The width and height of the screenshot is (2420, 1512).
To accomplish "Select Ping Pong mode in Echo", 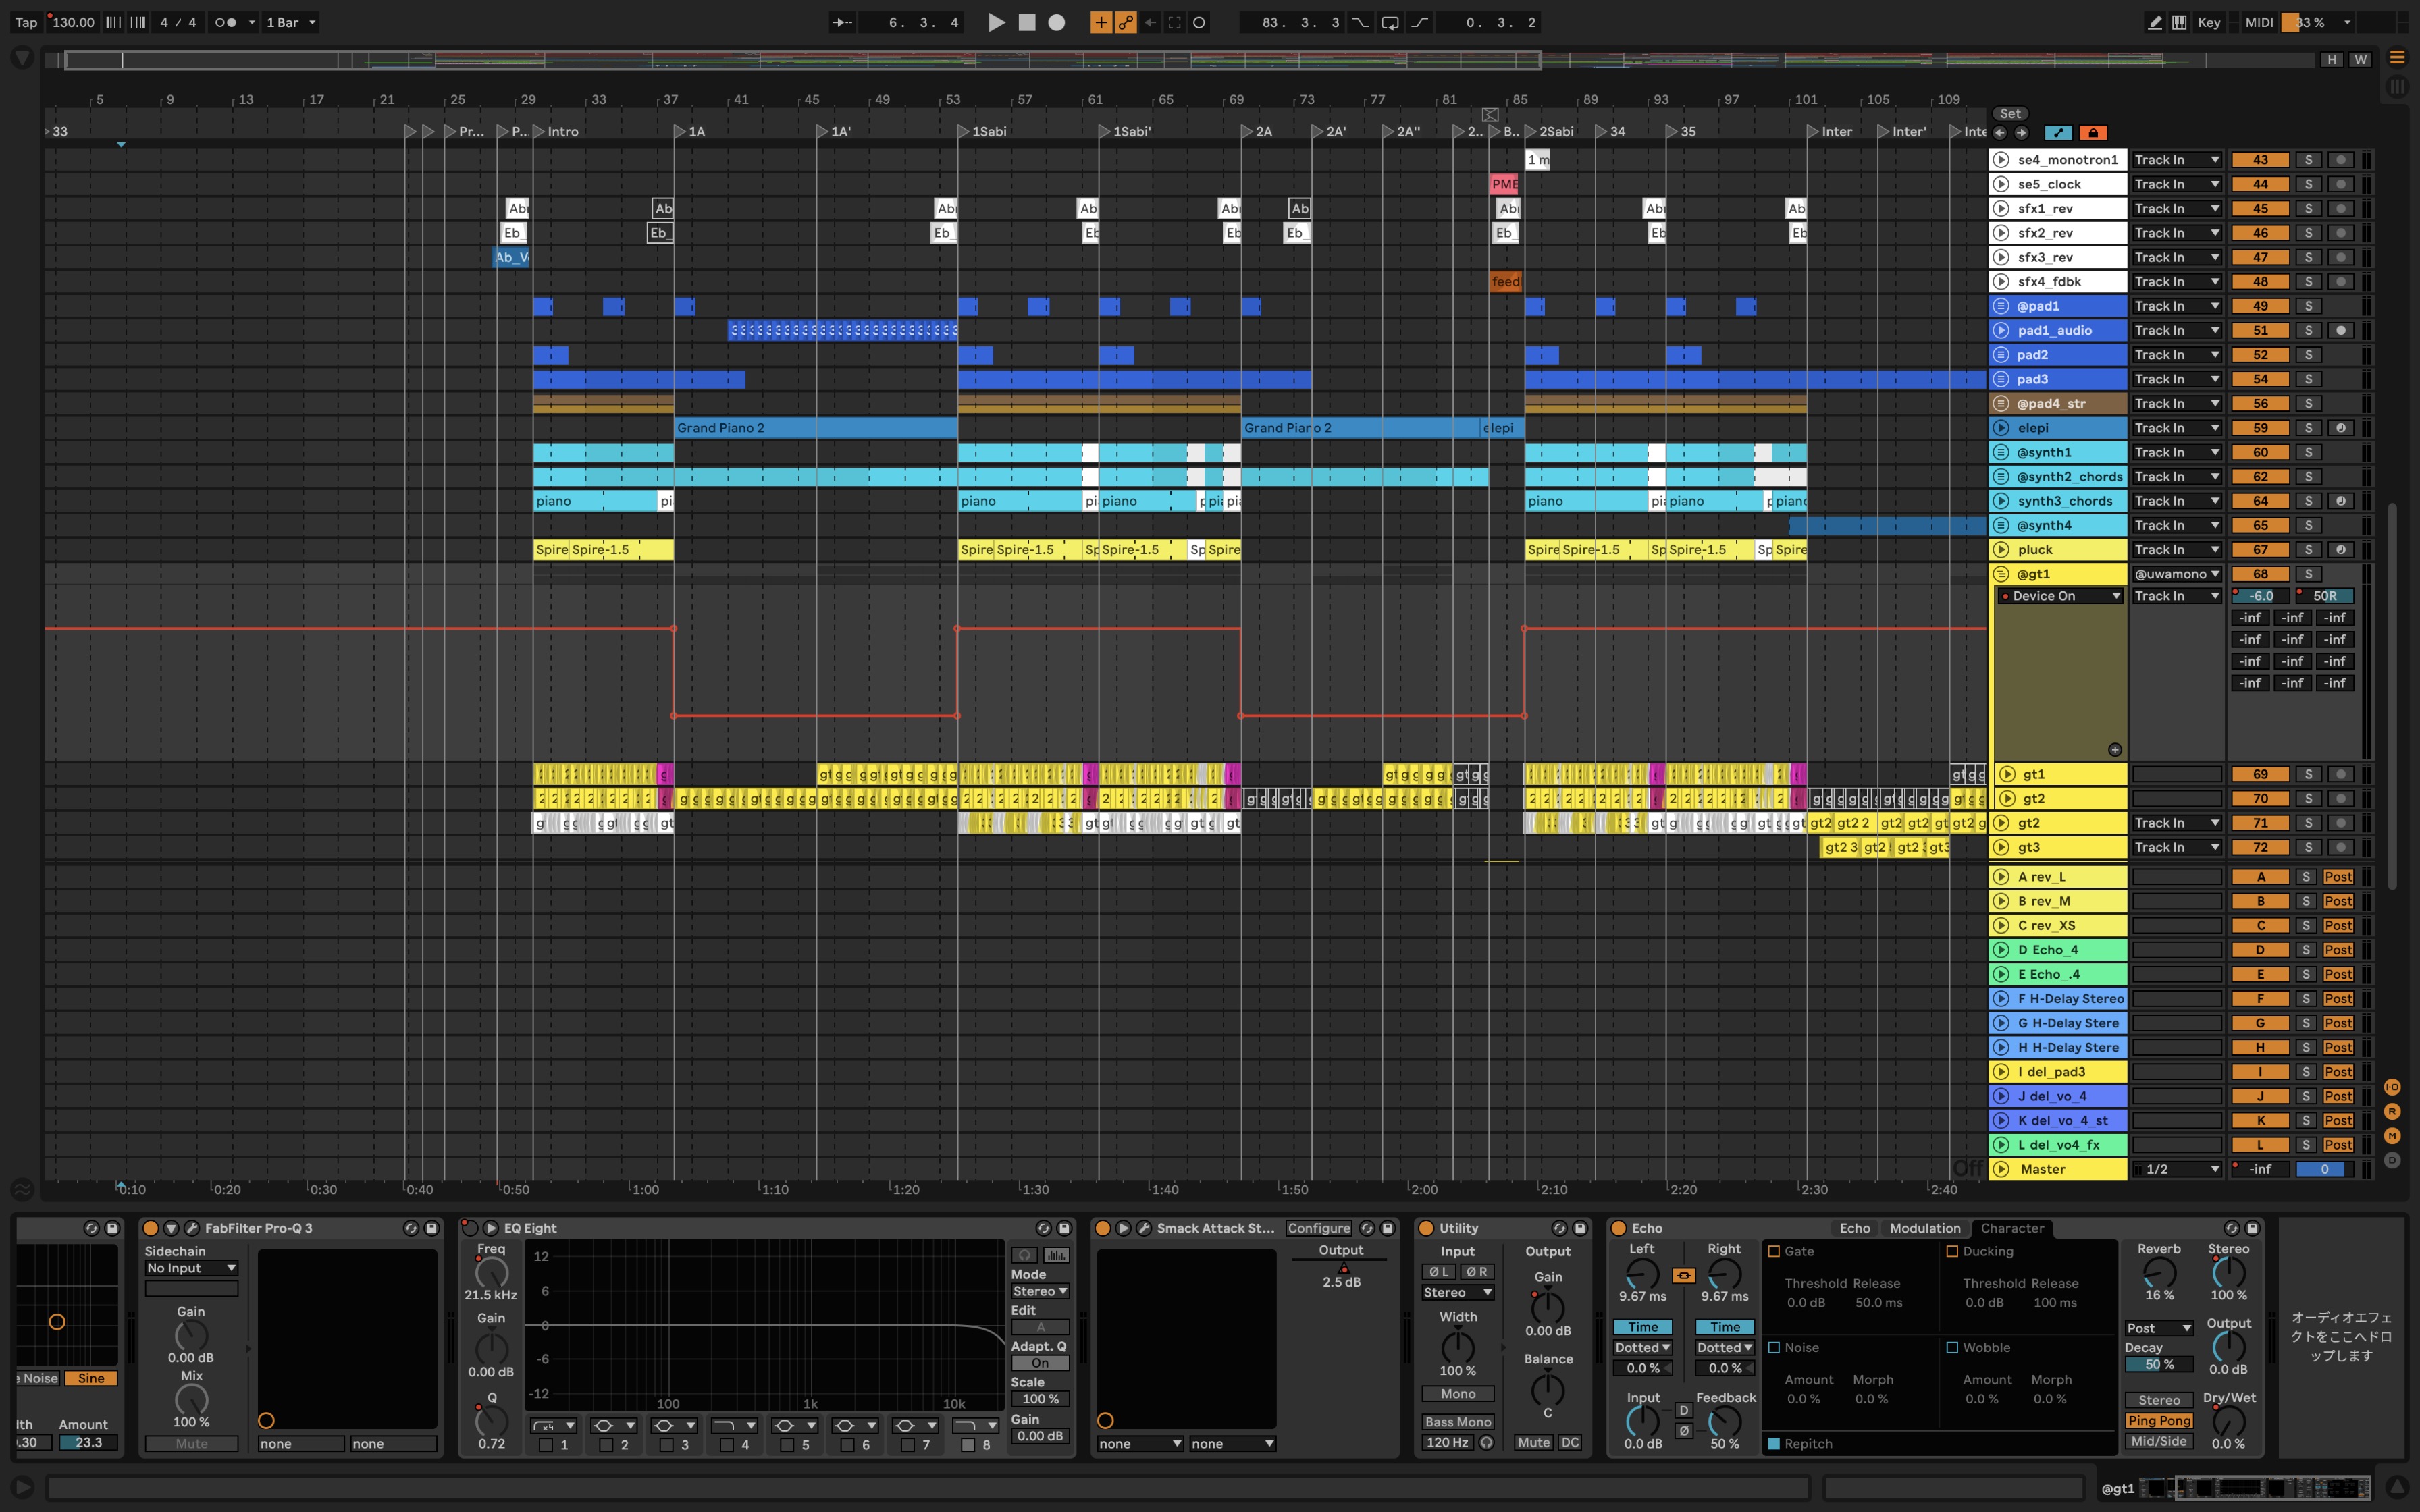I will click(x=2159, y=1421).
